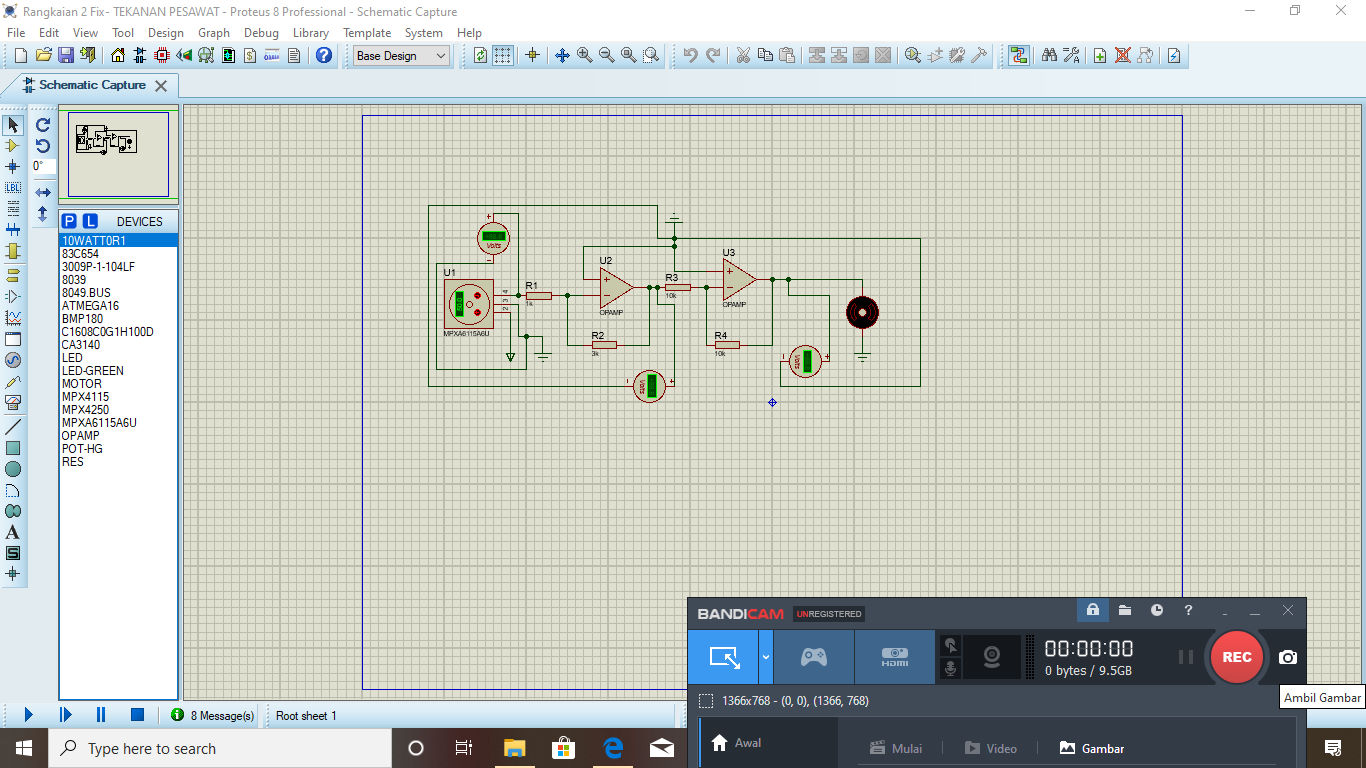Open the Bandicam camera screenshot button
Screen dimensions: 1366x768
point(1288,657)
